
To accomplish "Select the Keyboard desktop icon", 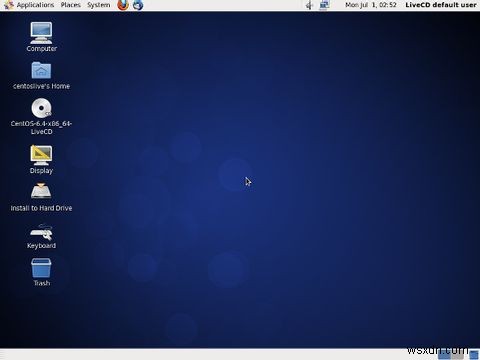I will click(41, 232).
